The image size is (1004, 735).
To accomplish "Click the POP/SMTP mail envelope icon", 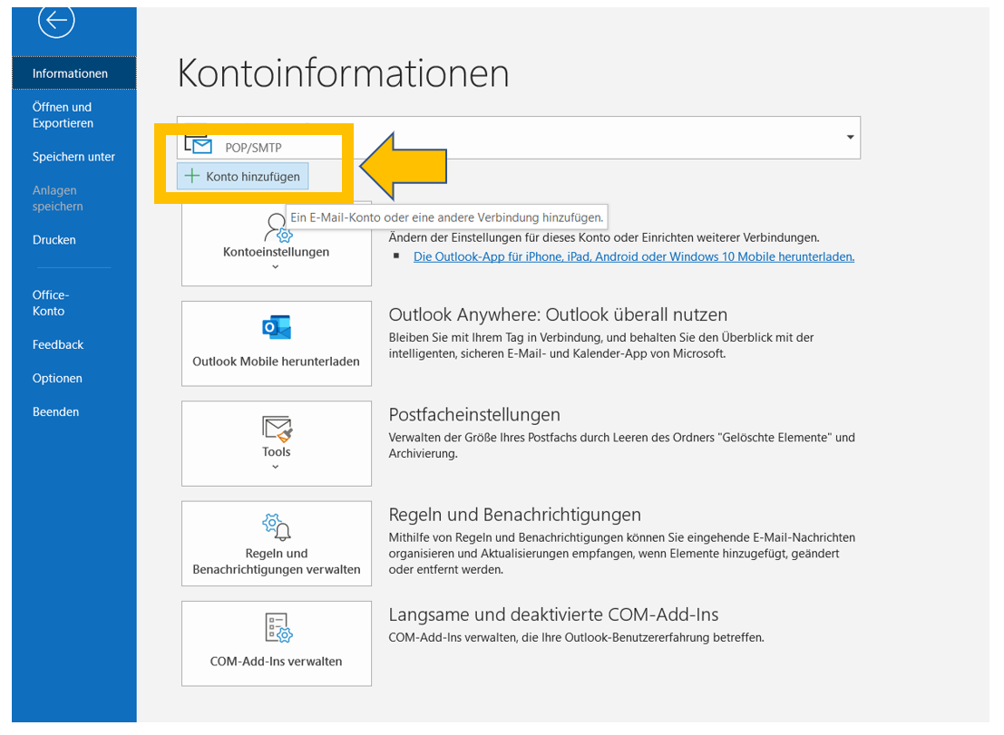I will click(199, 145).
